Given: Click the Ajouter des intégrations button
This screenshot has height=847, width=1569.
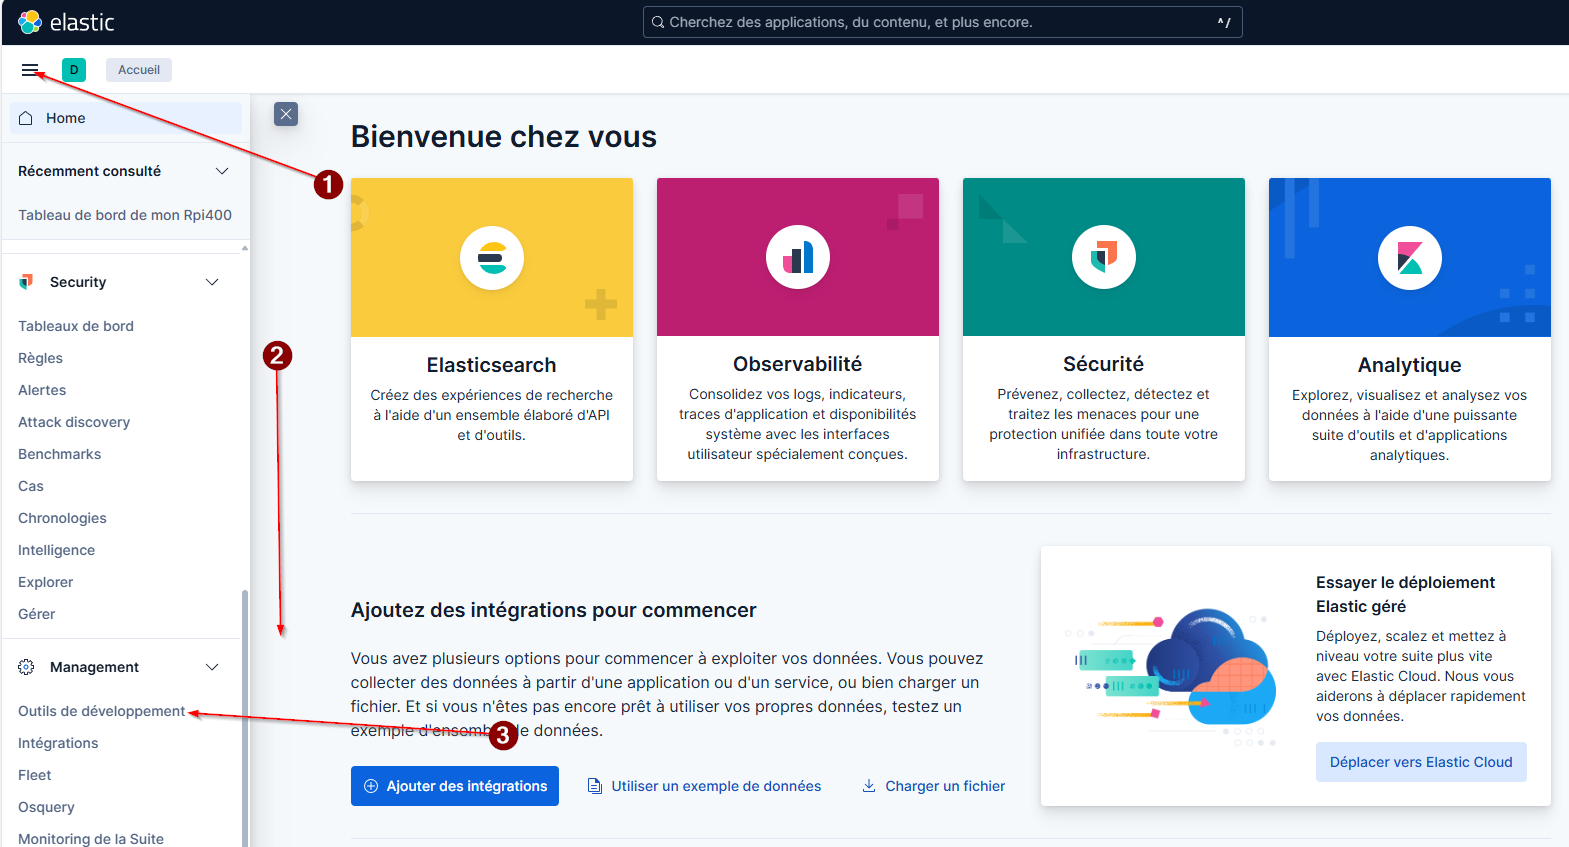Looking at the screenshot, I should 455,786.
